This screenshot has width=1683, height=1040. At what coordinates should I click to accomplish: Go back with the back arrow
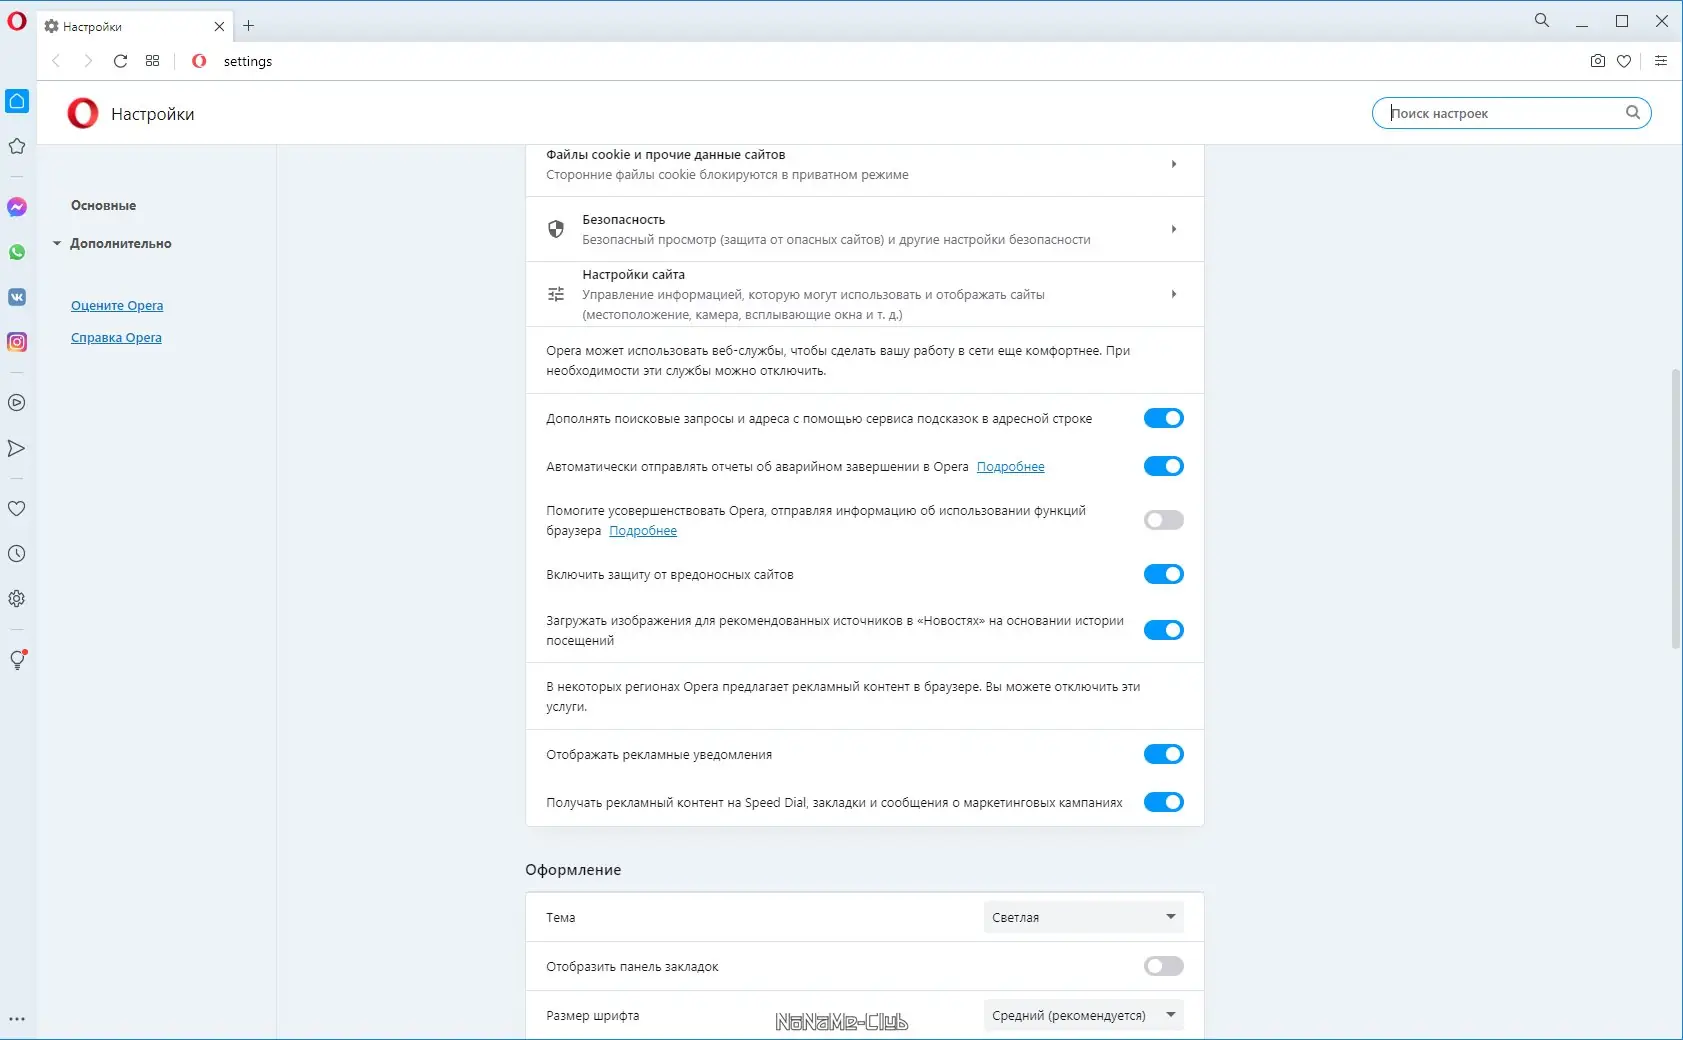[56, 61]
